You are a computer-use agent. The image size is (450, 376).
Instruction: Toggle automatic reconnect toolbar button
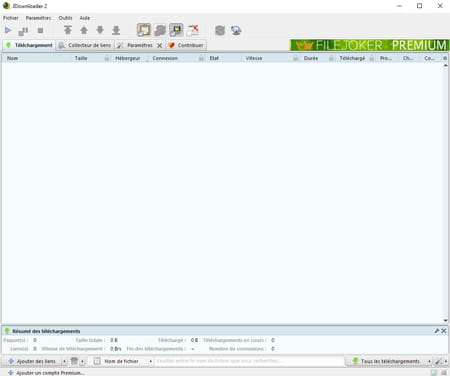point(160,30)
